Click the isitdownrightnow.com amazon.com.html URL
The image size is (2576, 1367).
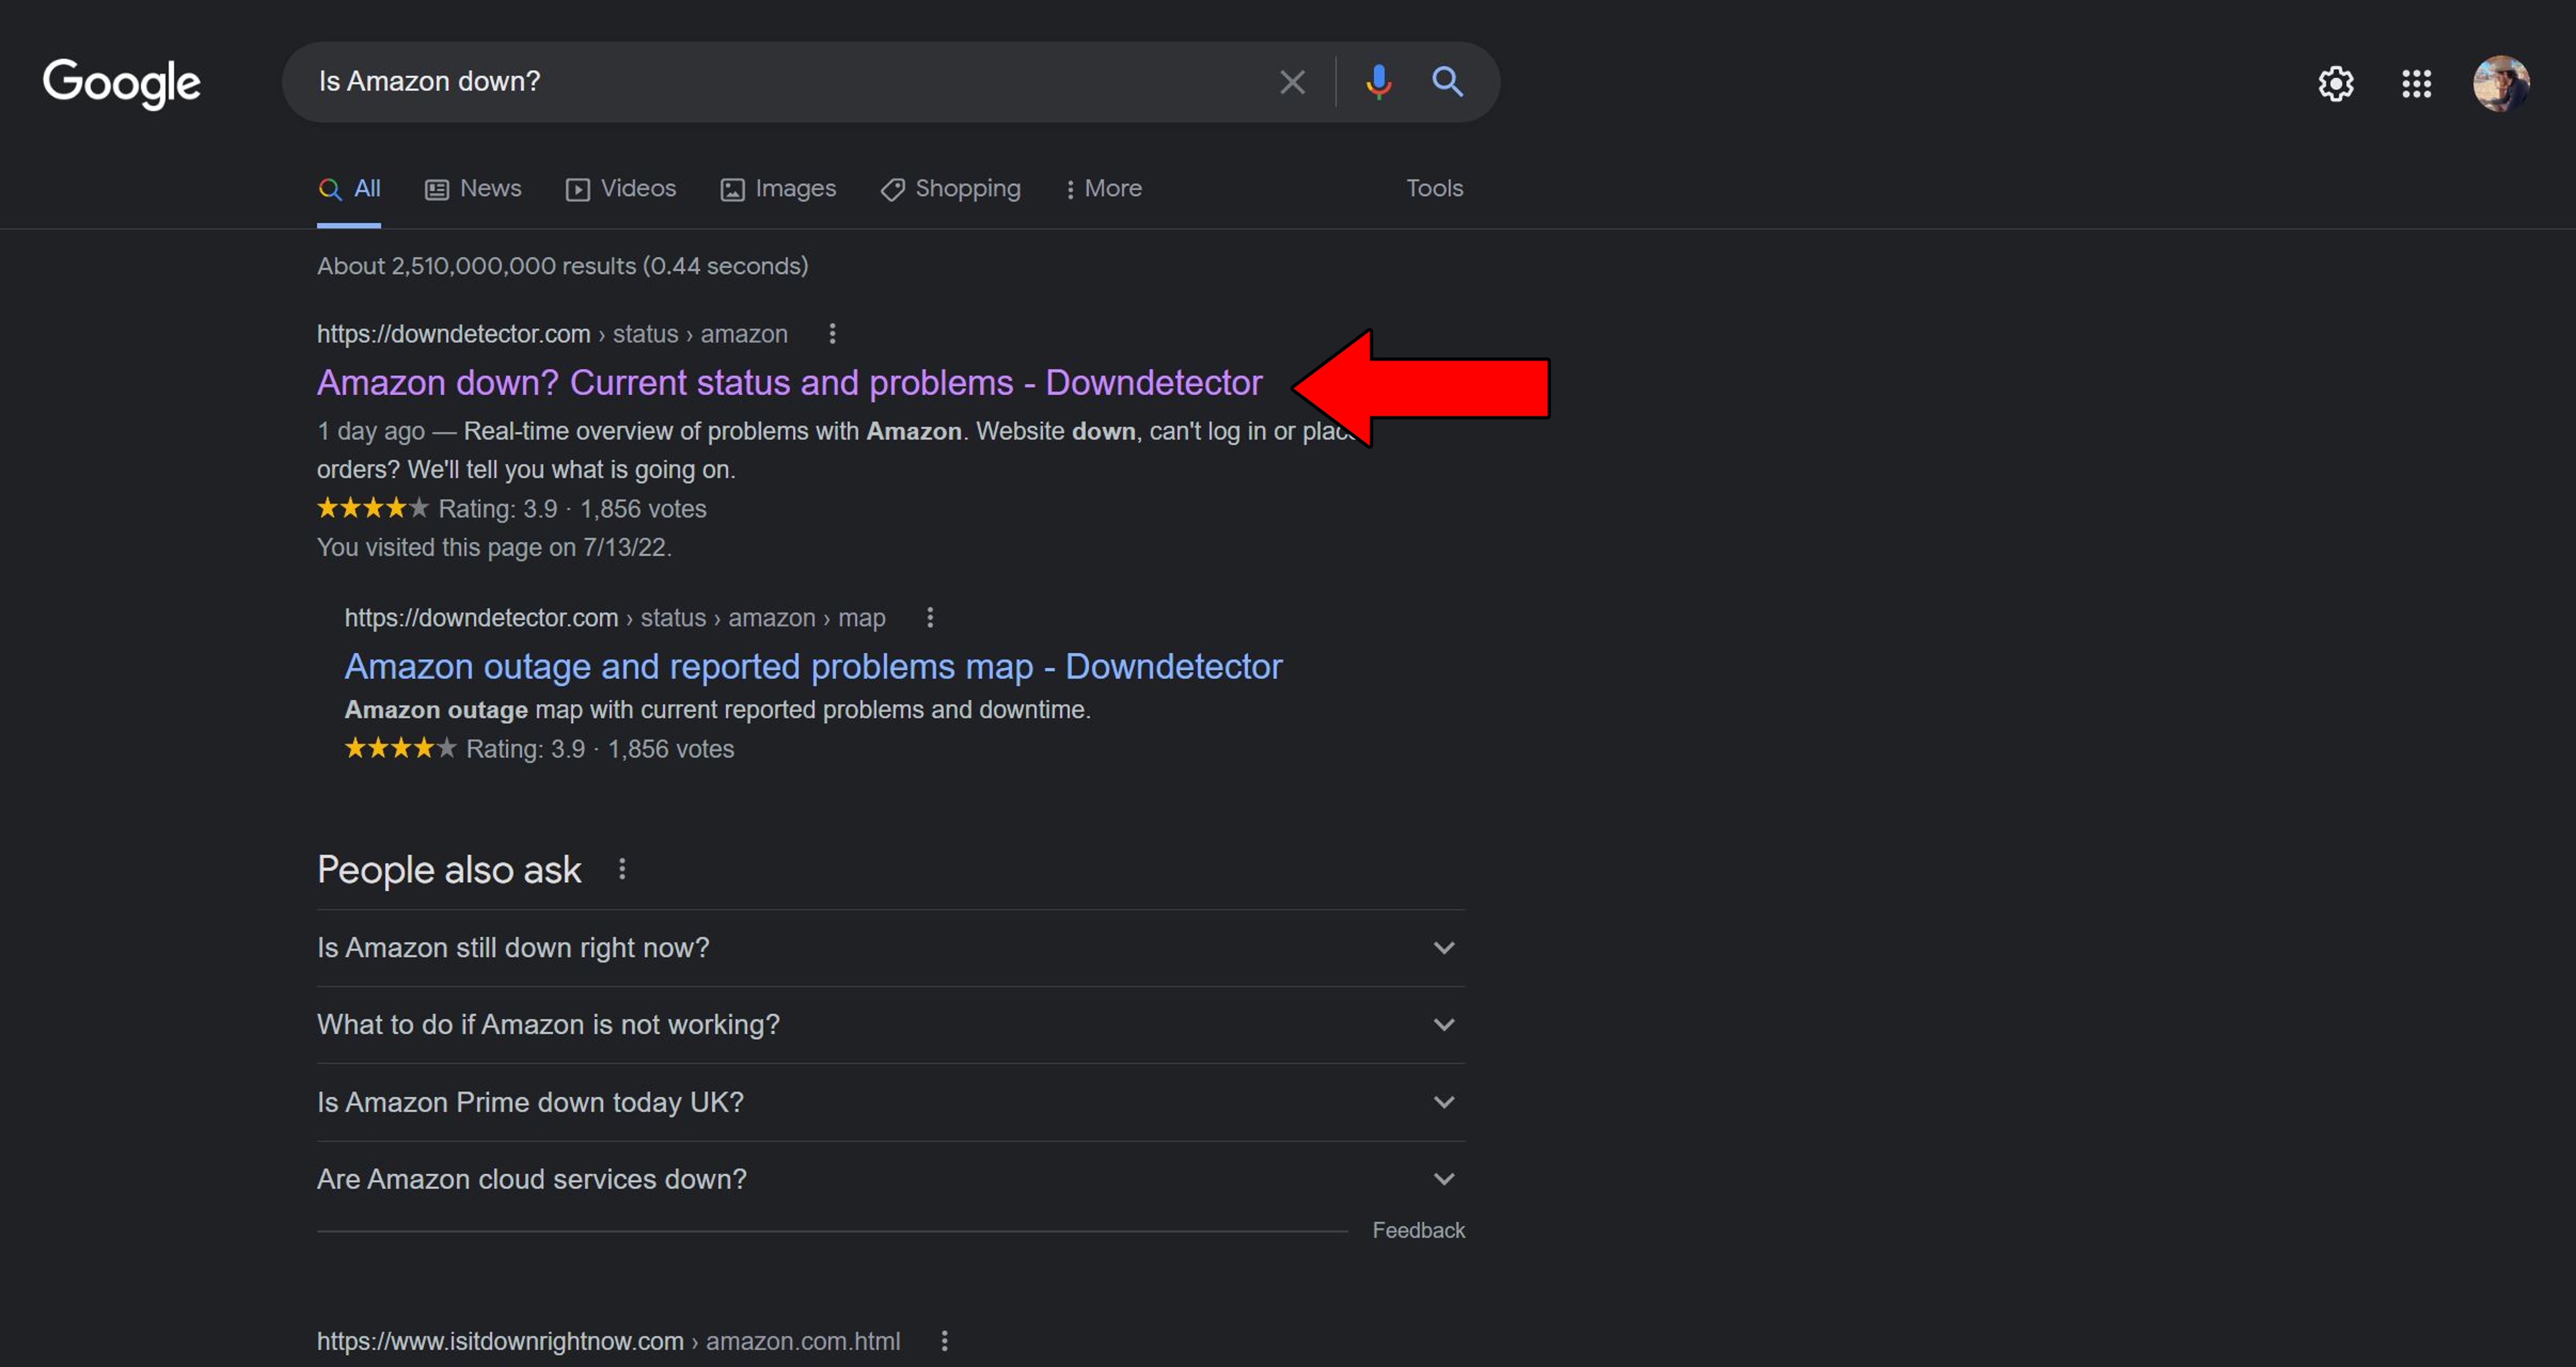[608, 1341]
